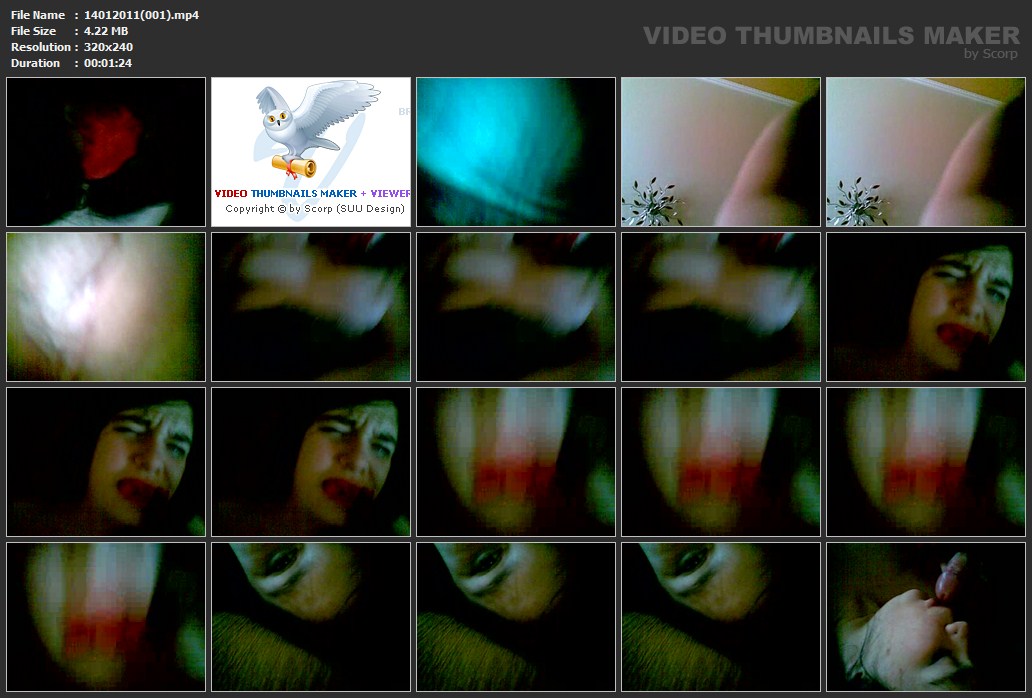Click the 'by Scorp' credit under the title
Viewport: 1032px width, 698px height.
click(990, 54)
